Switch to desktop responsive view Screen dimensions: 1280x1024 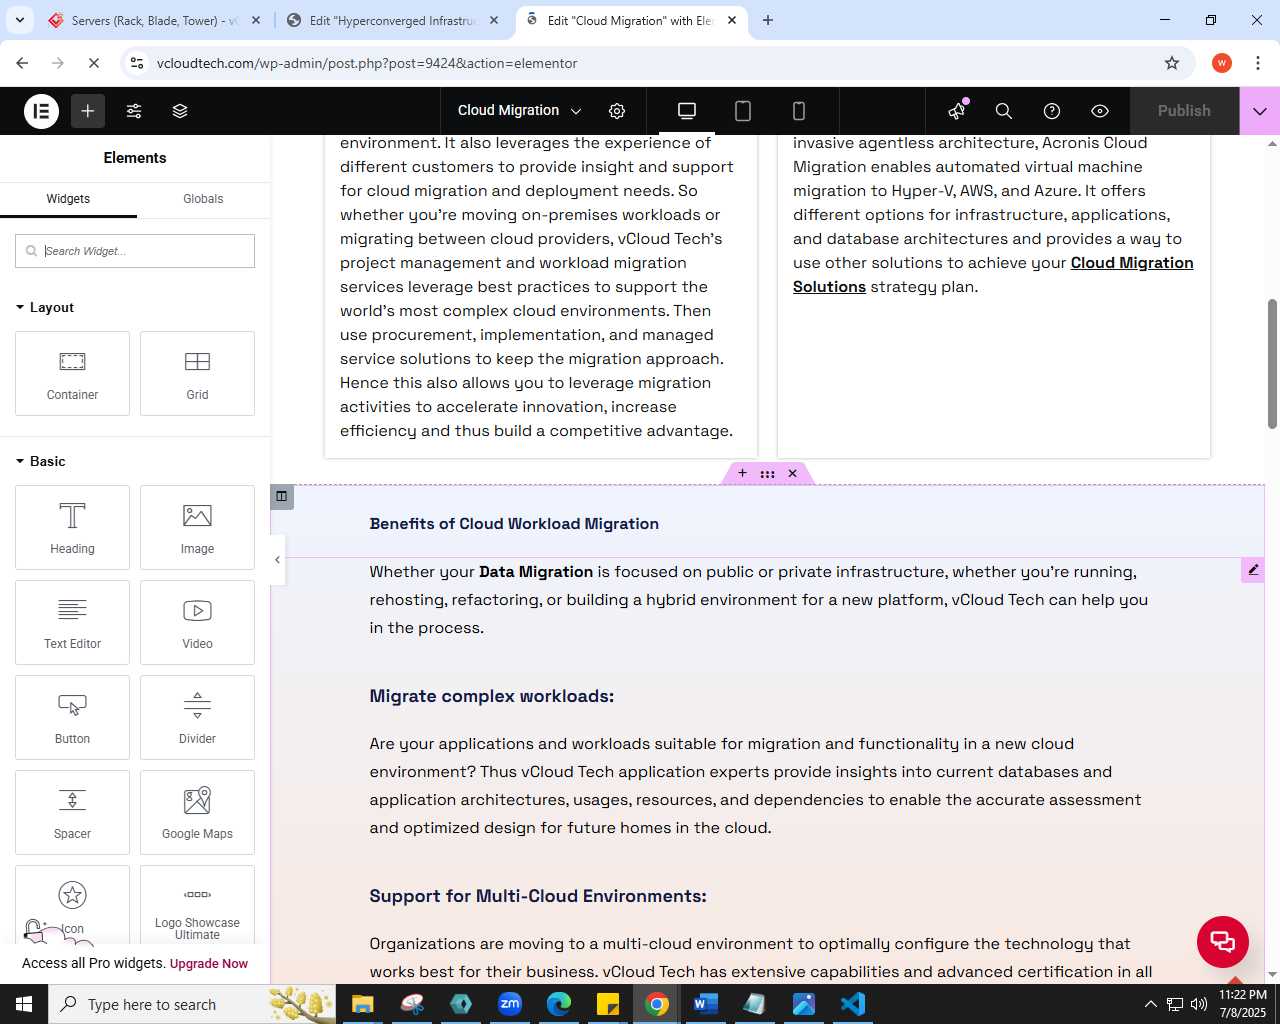coord(687,111)
